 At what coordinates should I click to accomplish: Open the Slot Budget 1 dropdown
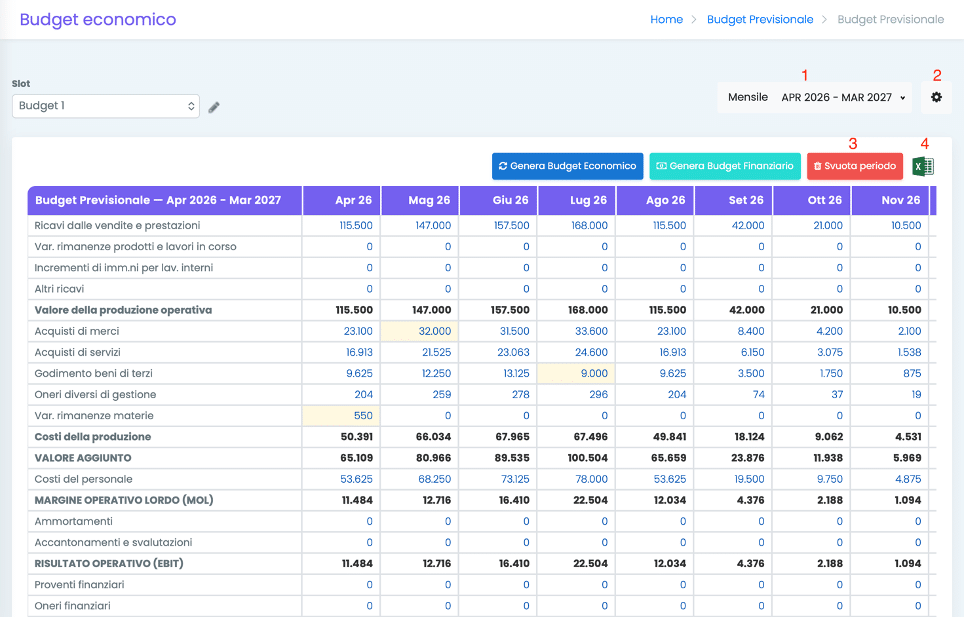point(106,106)
